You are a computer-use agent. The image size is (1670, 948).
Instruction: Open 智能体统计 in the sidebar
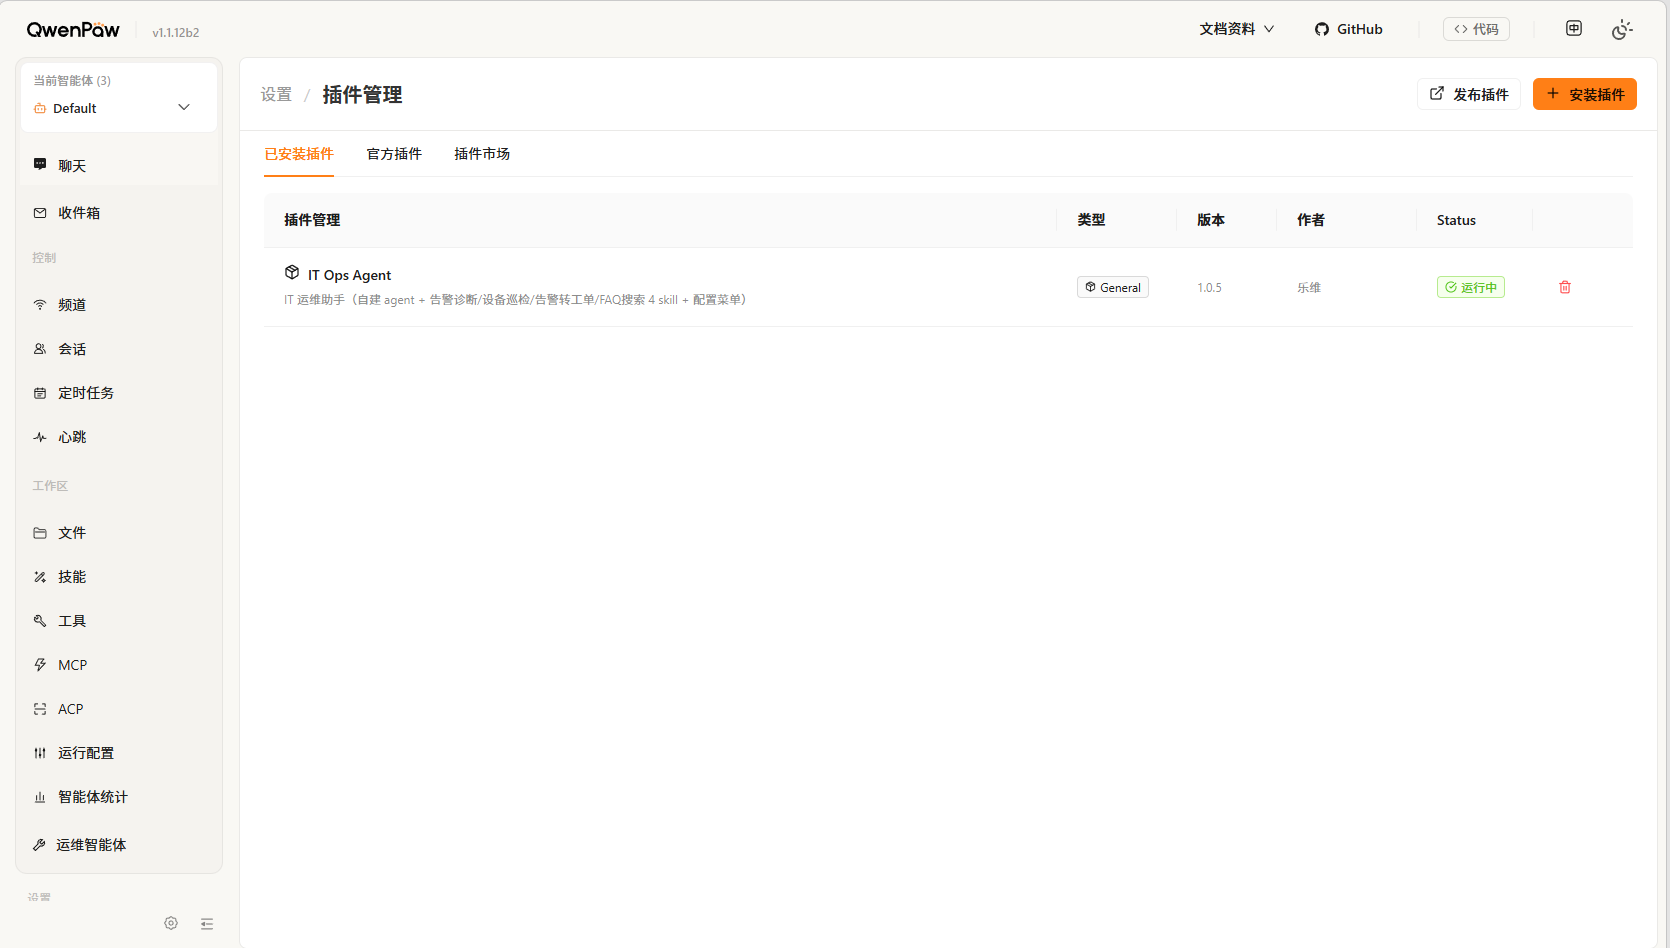pyautogui.click(x=119, y=797)
